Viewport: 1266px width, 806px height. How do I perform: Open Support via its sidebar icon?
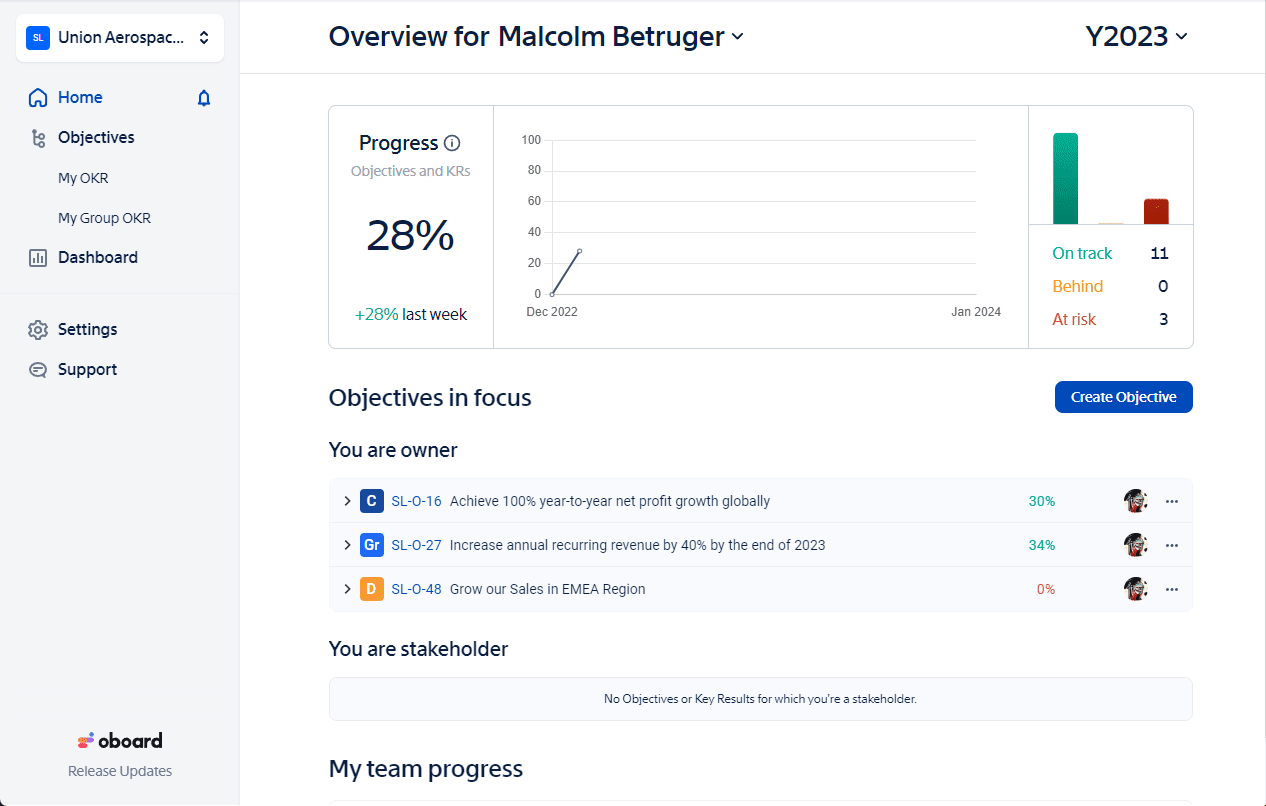[x=37, y=369]
